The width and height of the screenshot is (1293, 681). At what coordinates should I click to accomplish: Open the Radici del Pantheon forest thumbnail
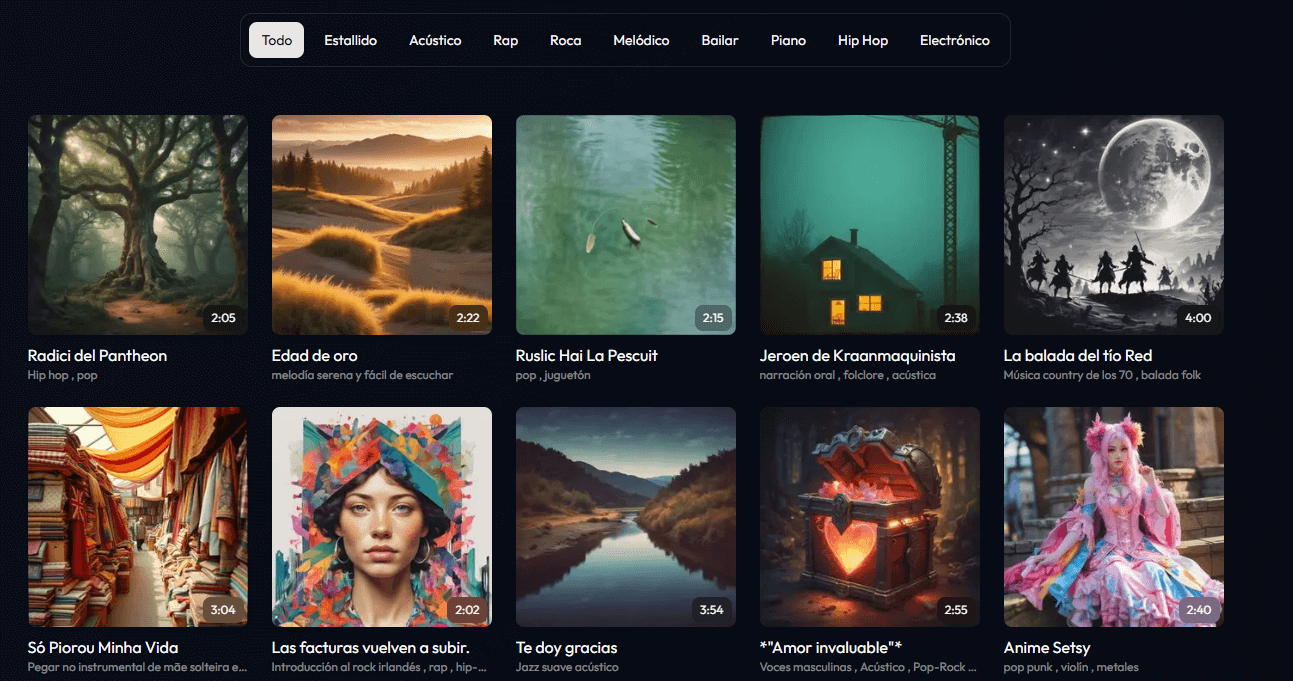pyautogui.click(x=138, y=225)
